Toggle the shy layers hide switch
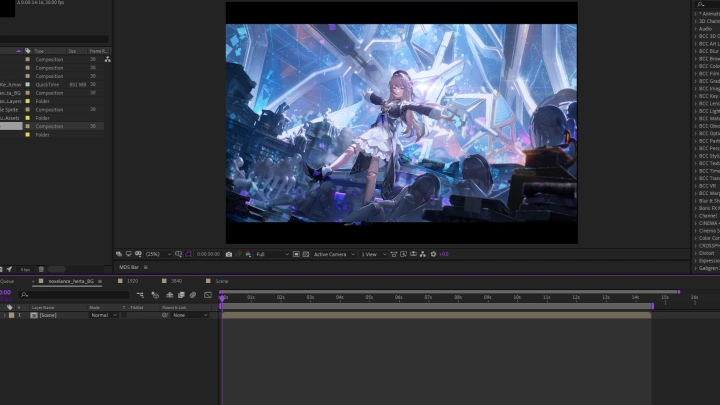The image size is (720, 405). [169, 295]
